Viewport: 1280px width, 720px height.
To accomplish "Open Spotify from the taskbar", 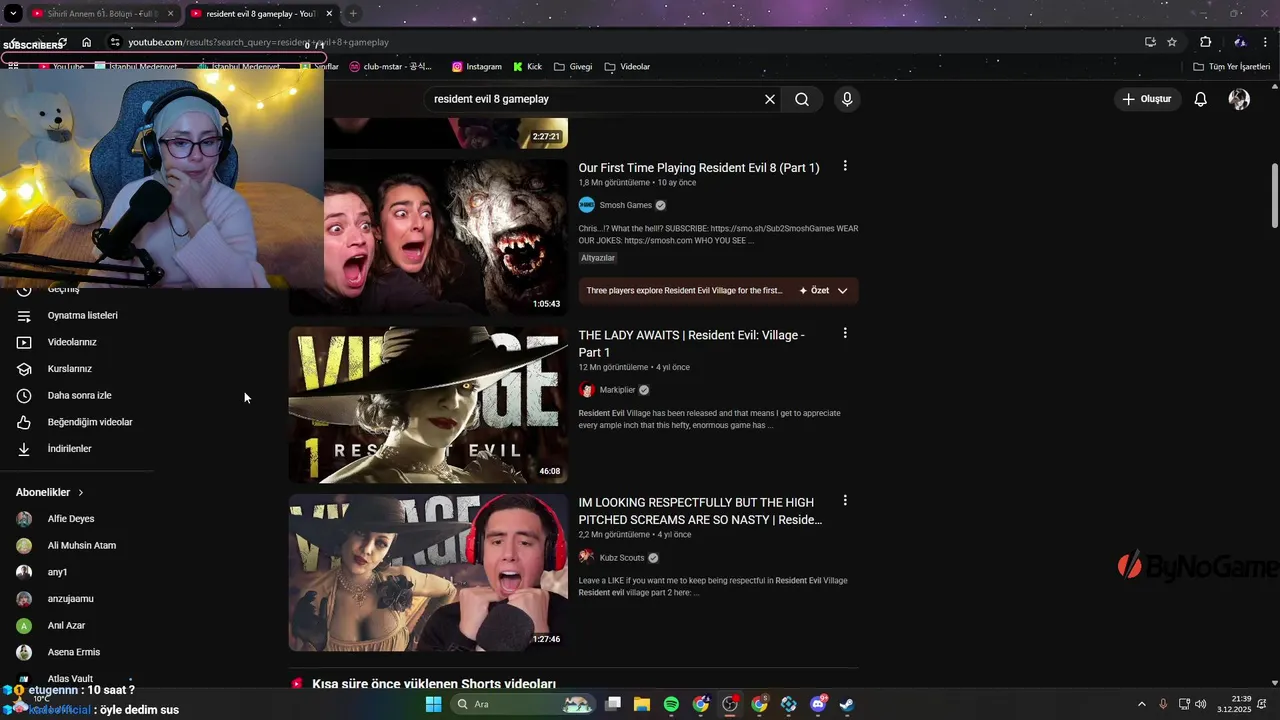I will [x=671, y=704].
